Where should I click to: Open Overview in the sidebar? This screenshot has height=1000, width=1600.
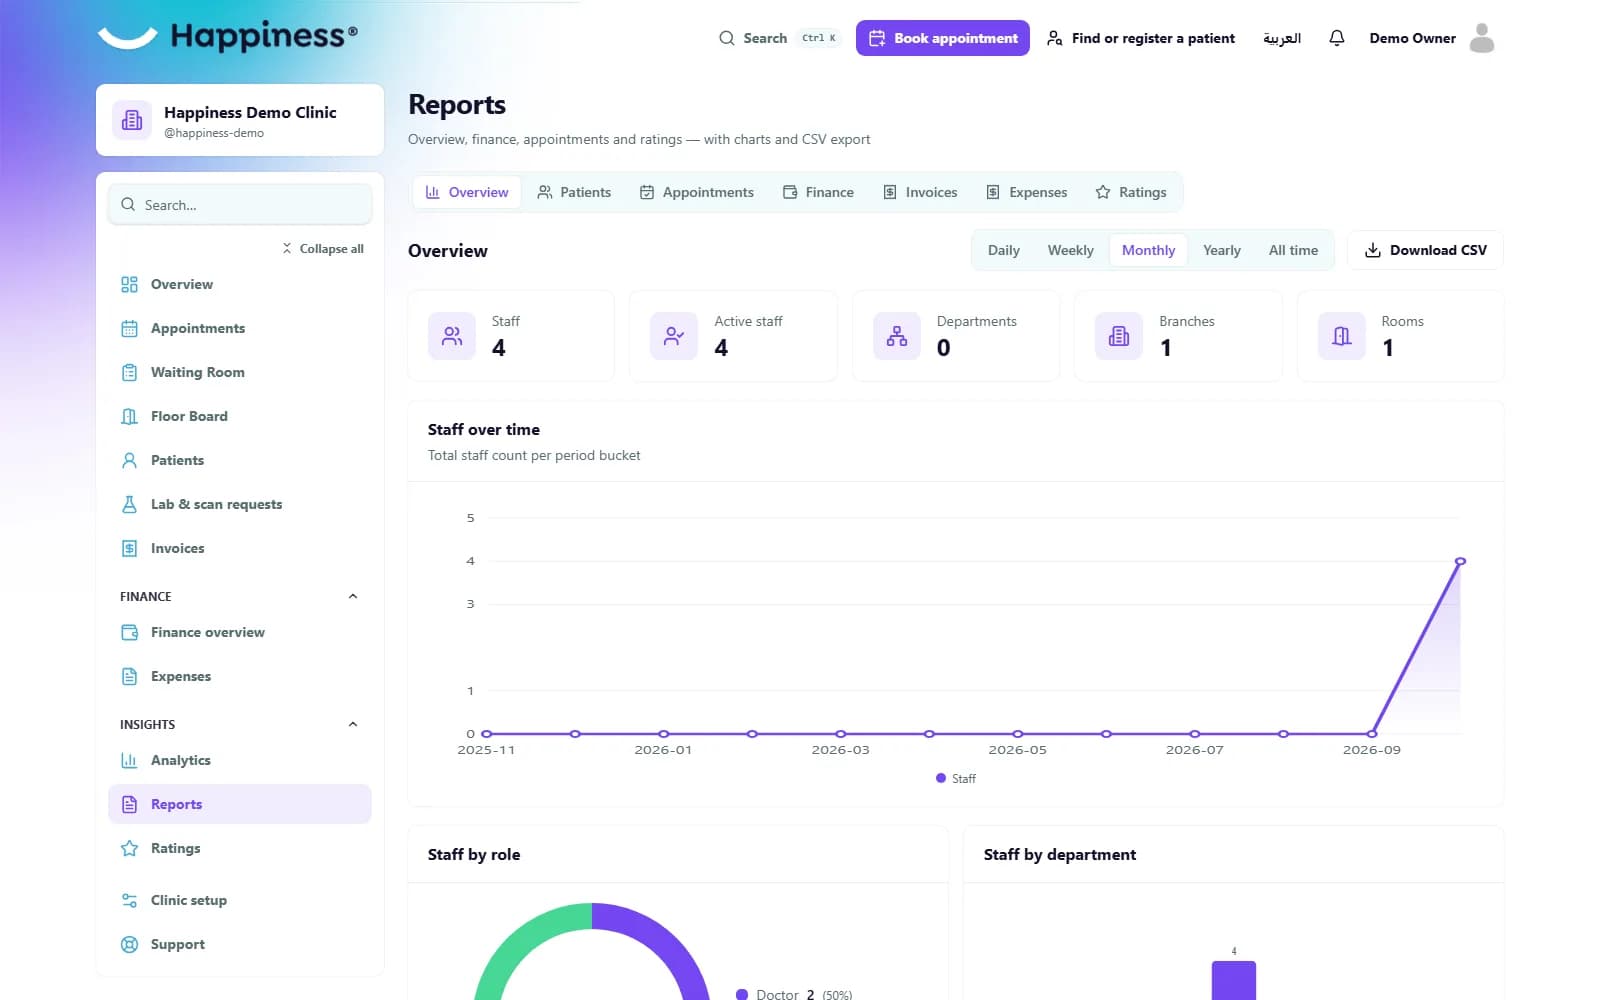tap(240, 284)
